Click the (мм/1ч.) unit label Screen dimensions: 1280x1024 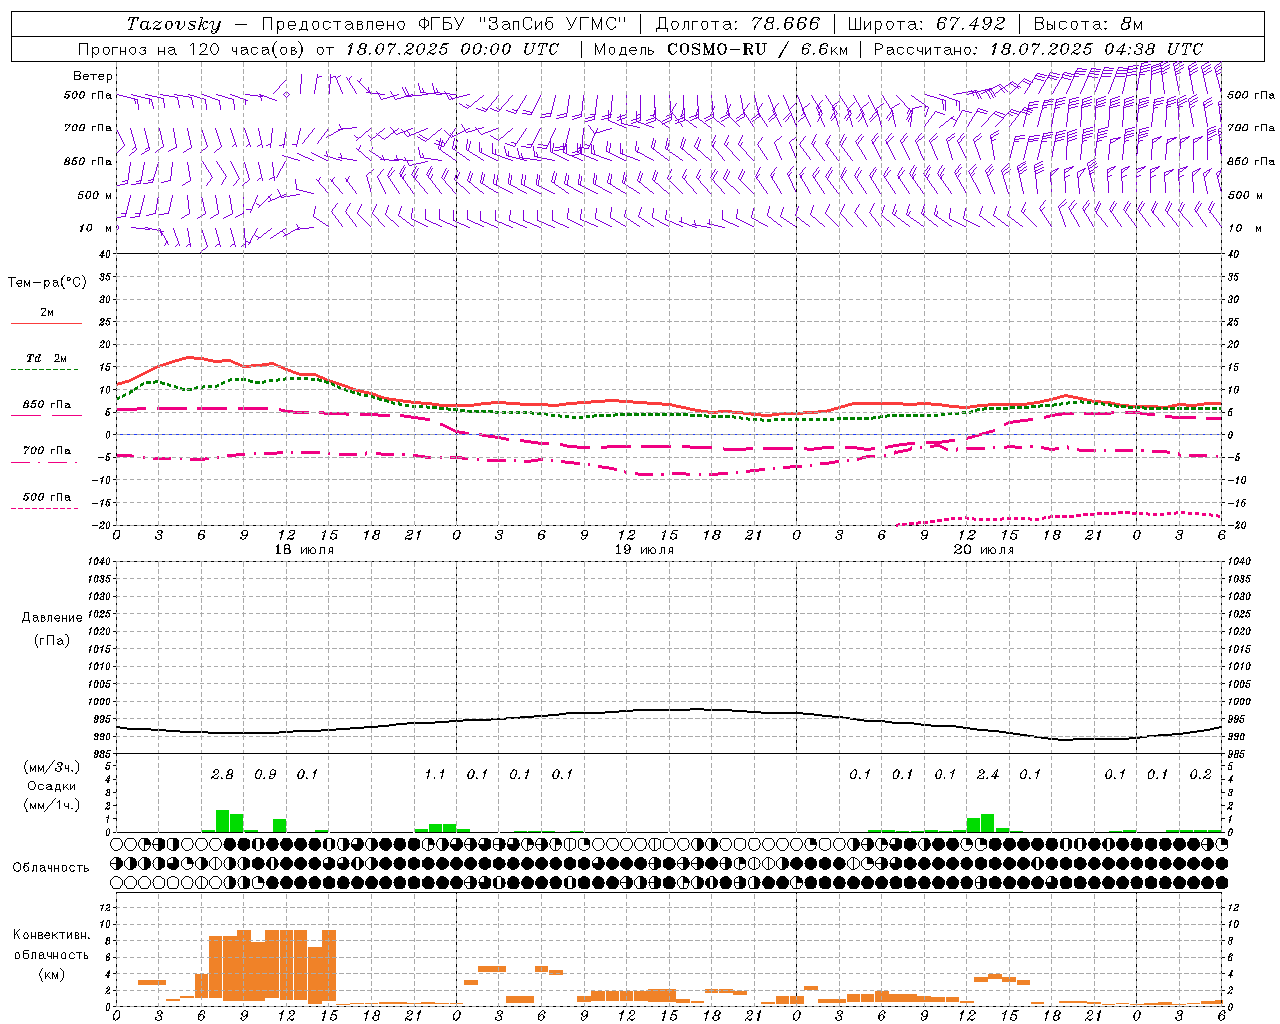(51, 805)
